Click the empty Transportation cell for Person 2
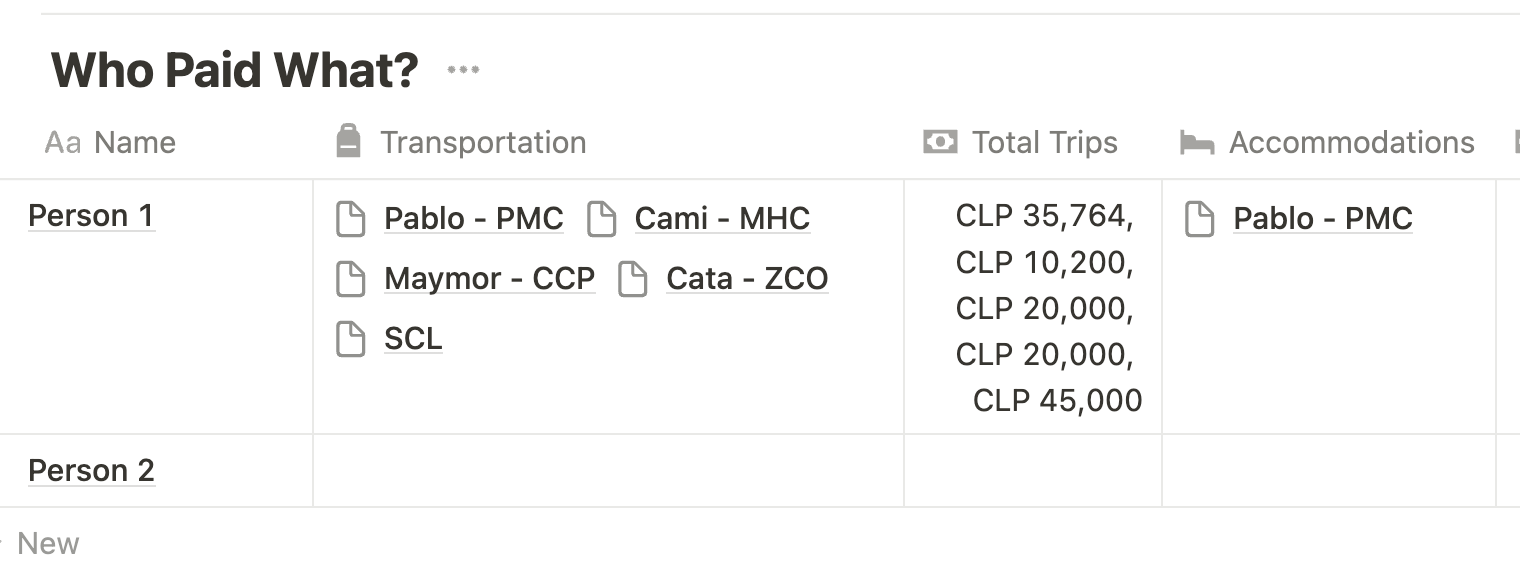The height and width of the screenshot is (570, 1520). pos(608,471)
